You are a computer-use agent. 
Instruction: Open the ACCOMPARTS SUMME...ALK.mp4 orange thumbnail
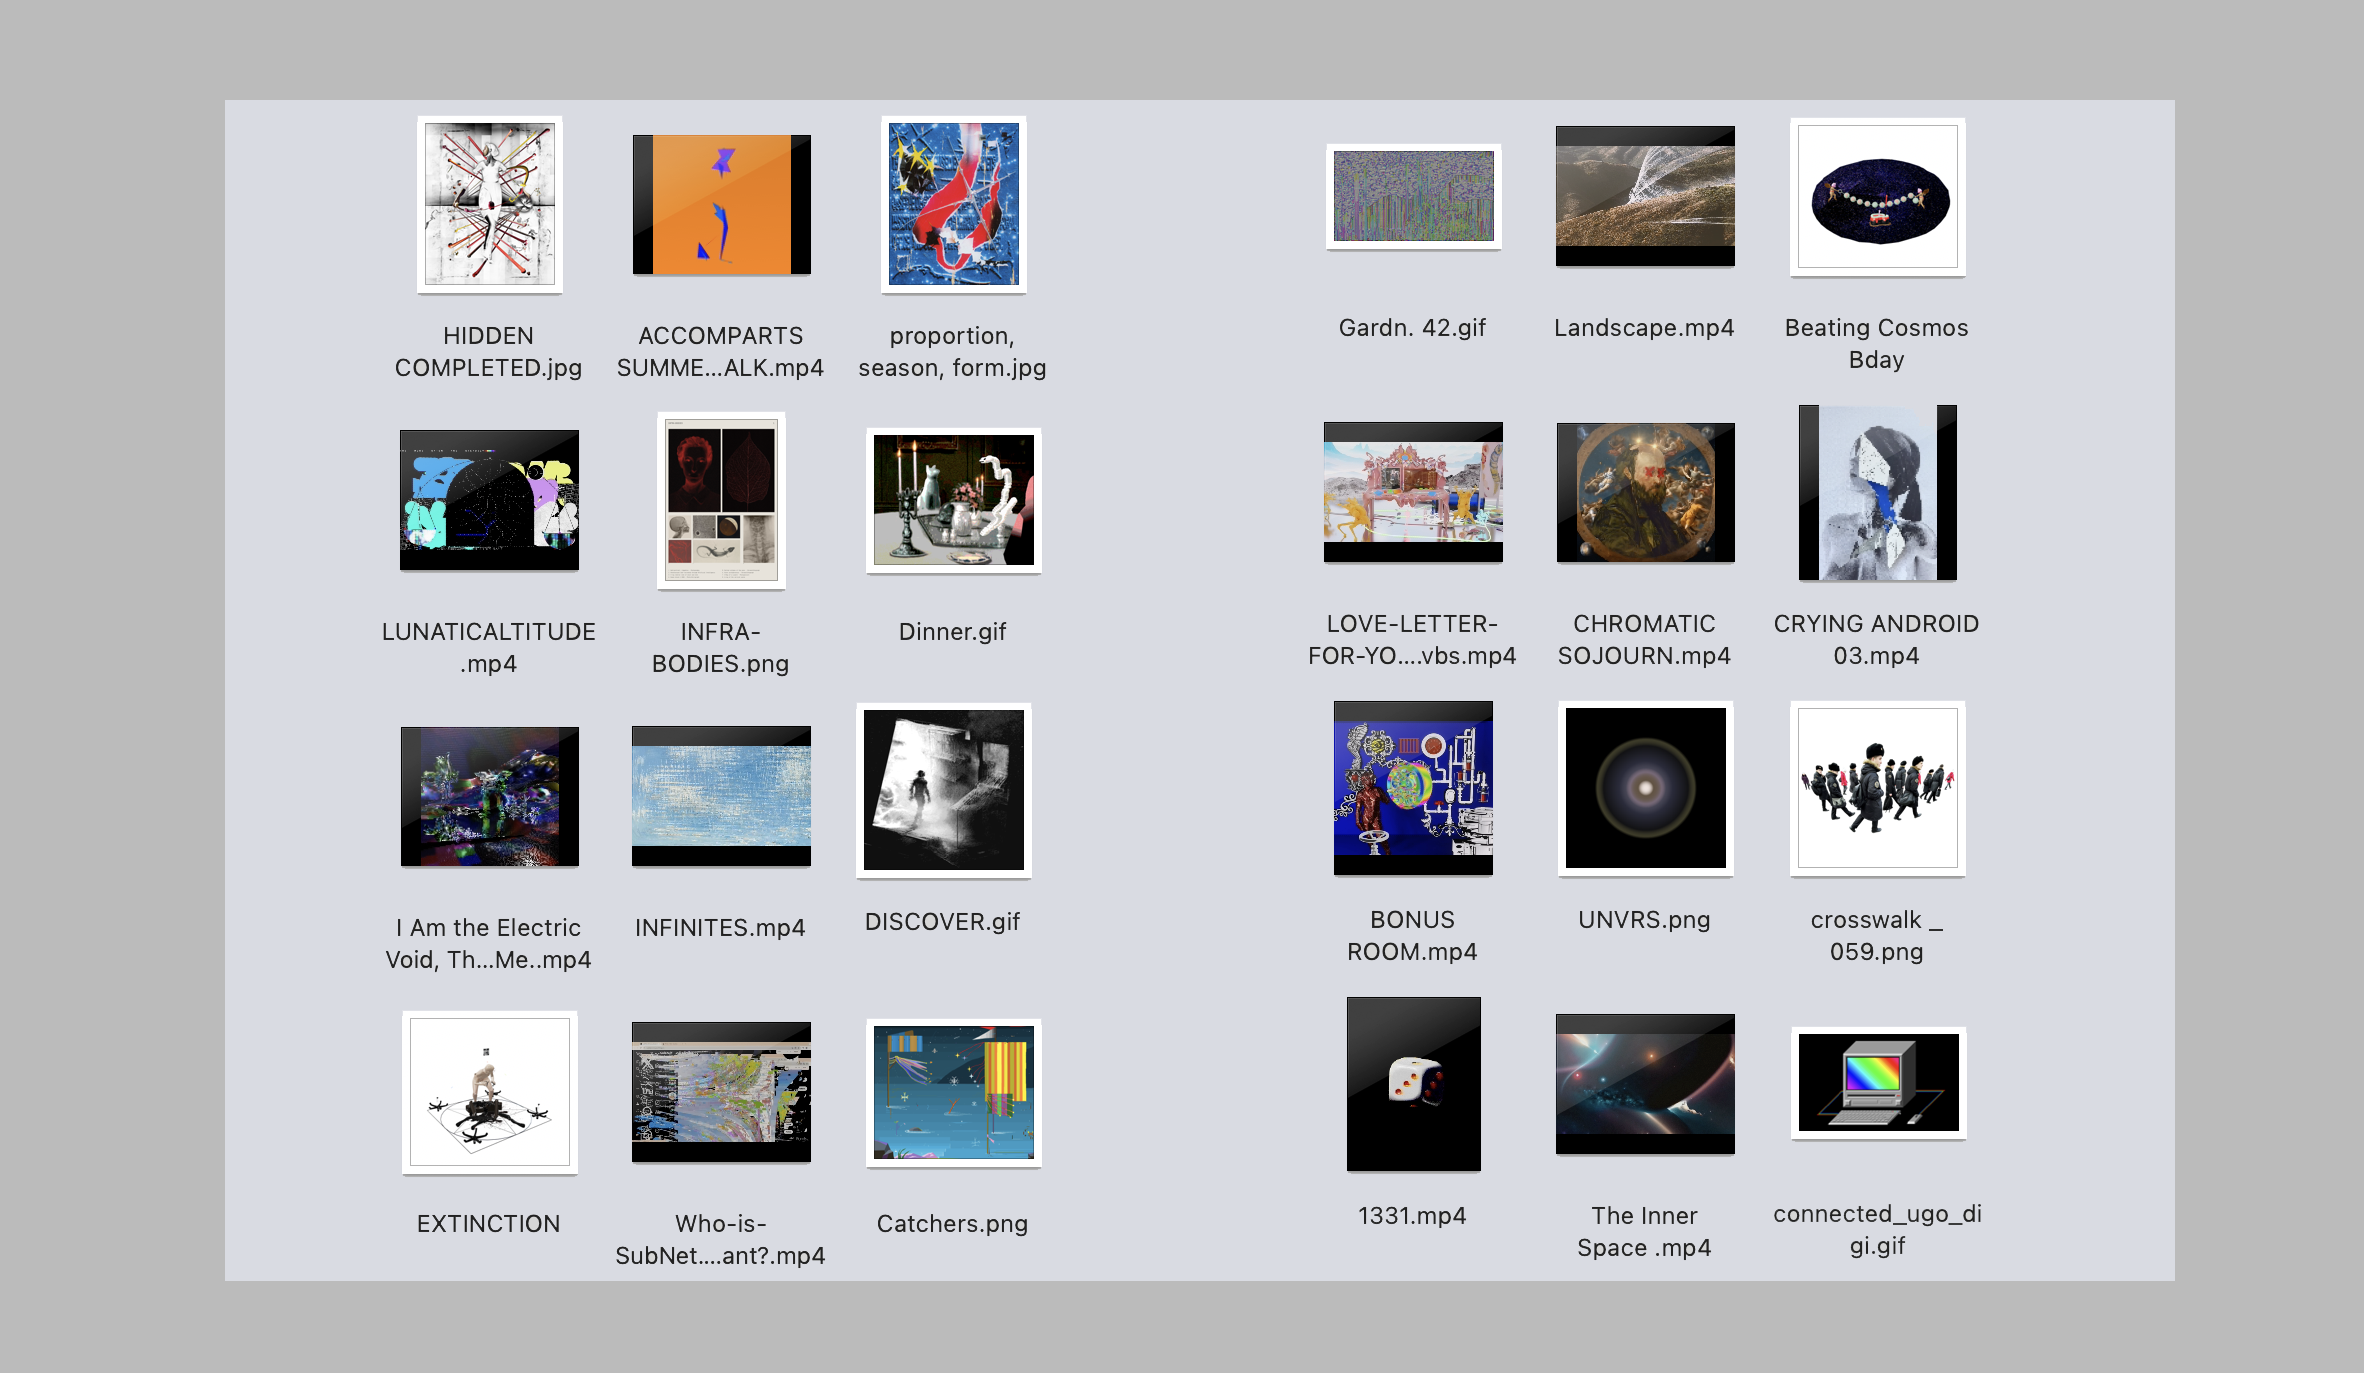[x=721, y=205]
